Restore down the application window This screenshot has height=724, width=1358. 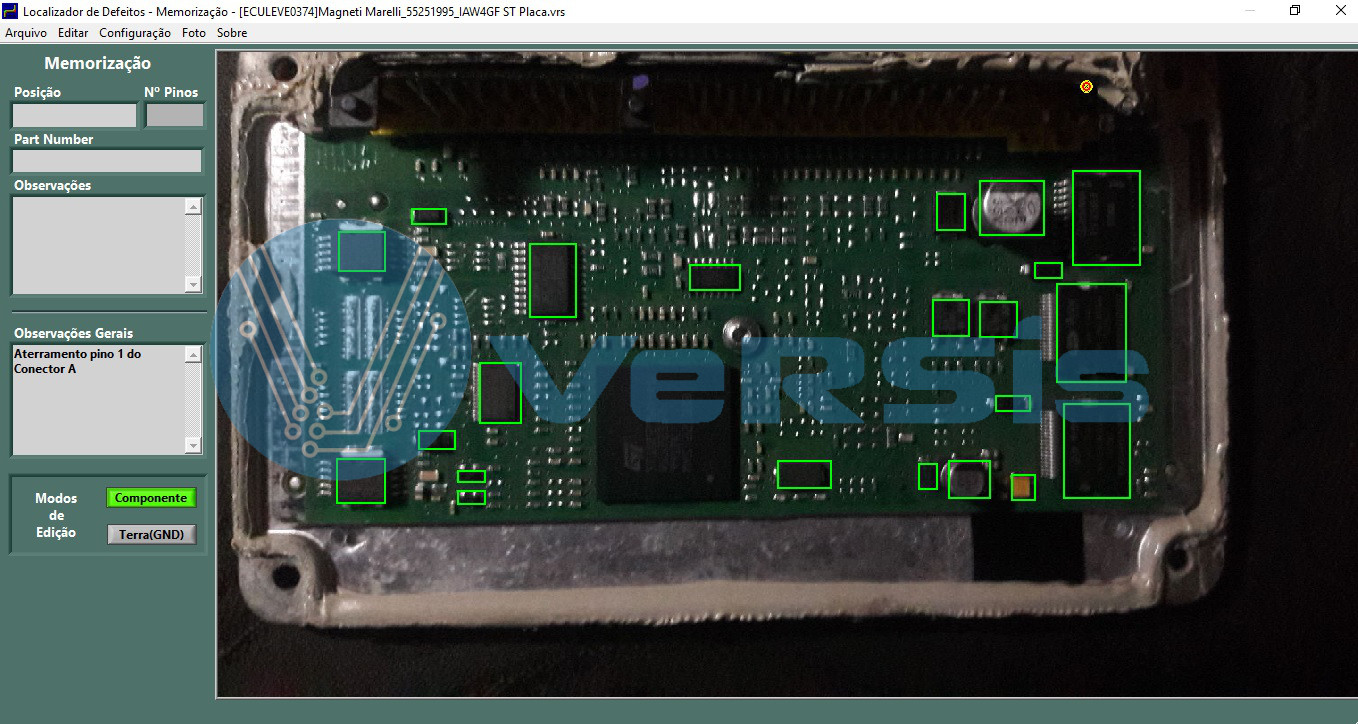point(1295,11)
